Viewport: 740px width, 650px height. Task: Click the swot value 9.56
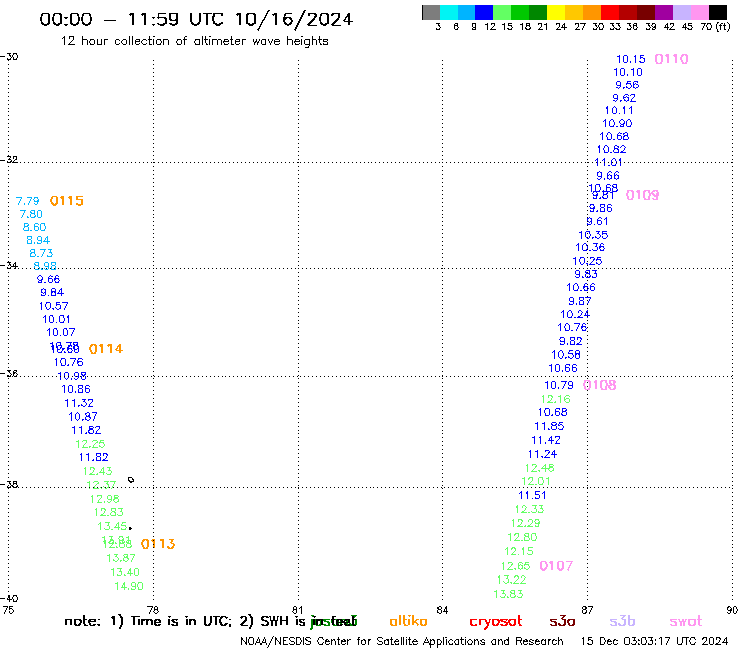(x=627, y=85)
